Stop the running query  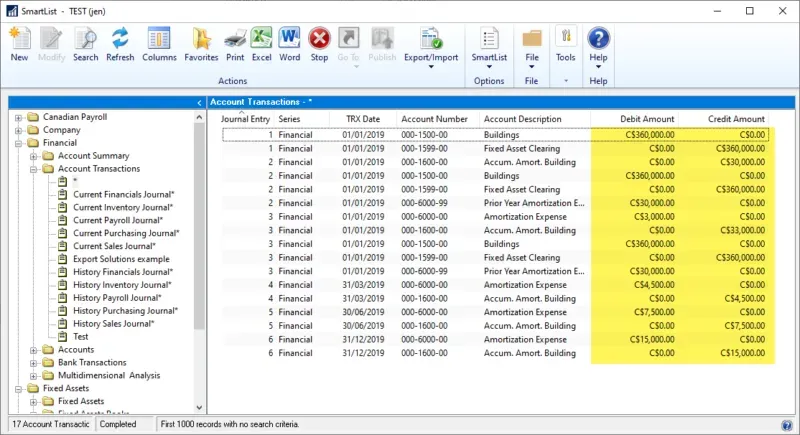point(319,44)
